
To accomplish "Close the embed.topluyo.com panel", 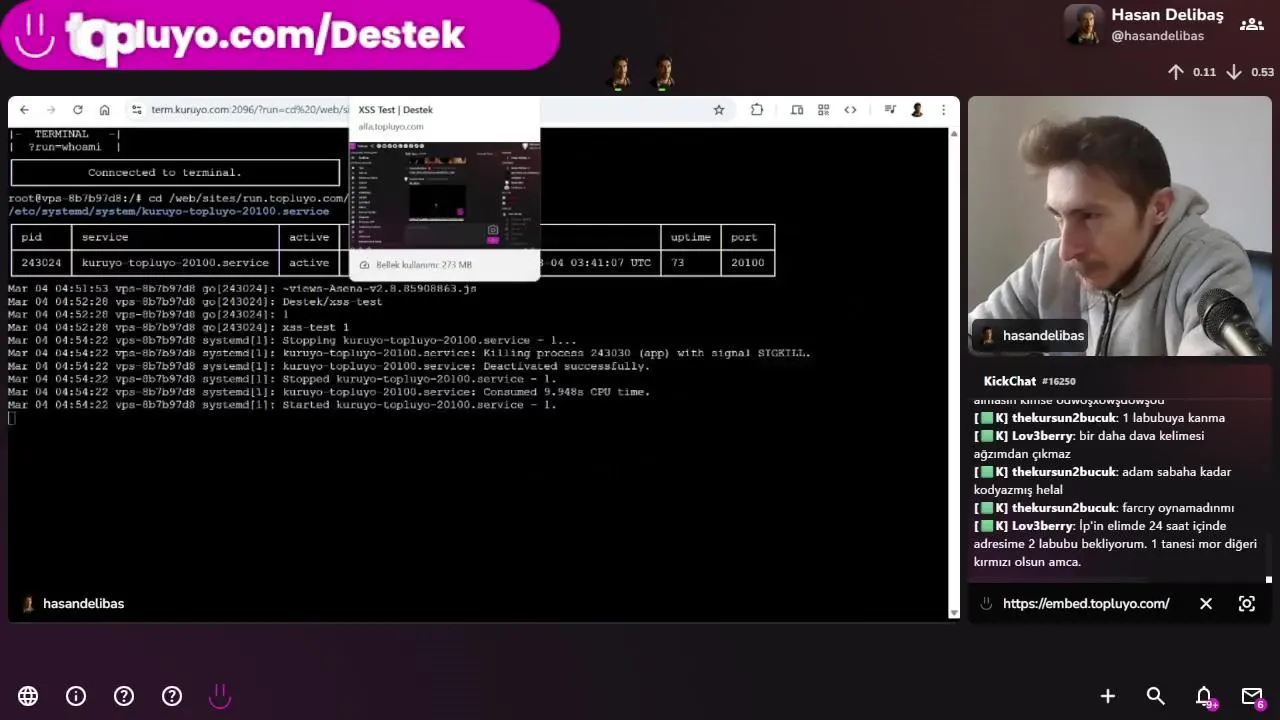I will point(1206,604).
